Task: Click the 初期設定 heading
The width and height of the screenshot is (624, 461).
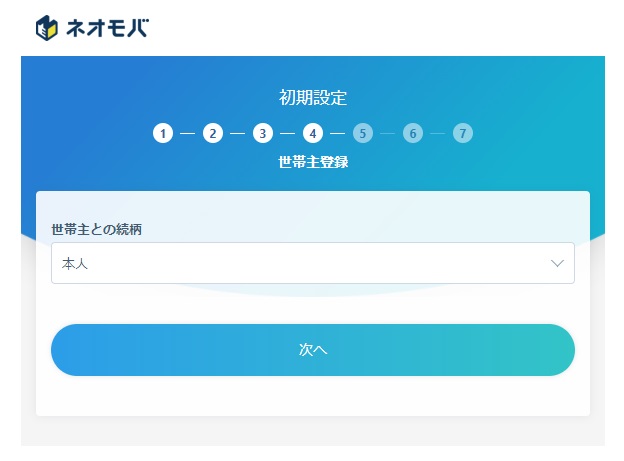Action: [313, 98]
